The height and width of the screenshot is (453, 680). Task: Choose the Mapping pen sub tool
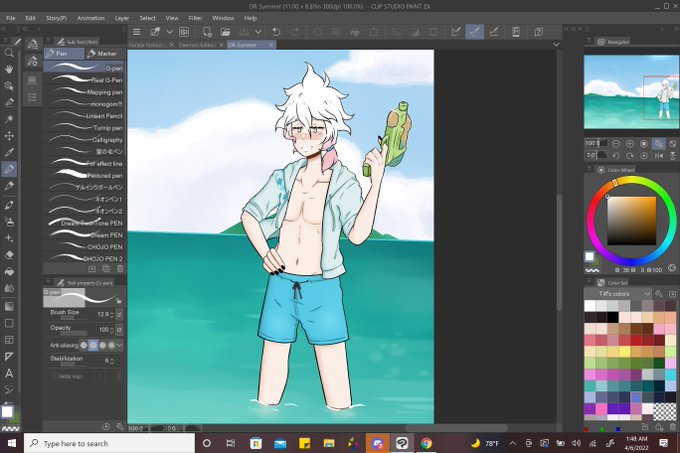pyautogui.click(x=84, y=92)
